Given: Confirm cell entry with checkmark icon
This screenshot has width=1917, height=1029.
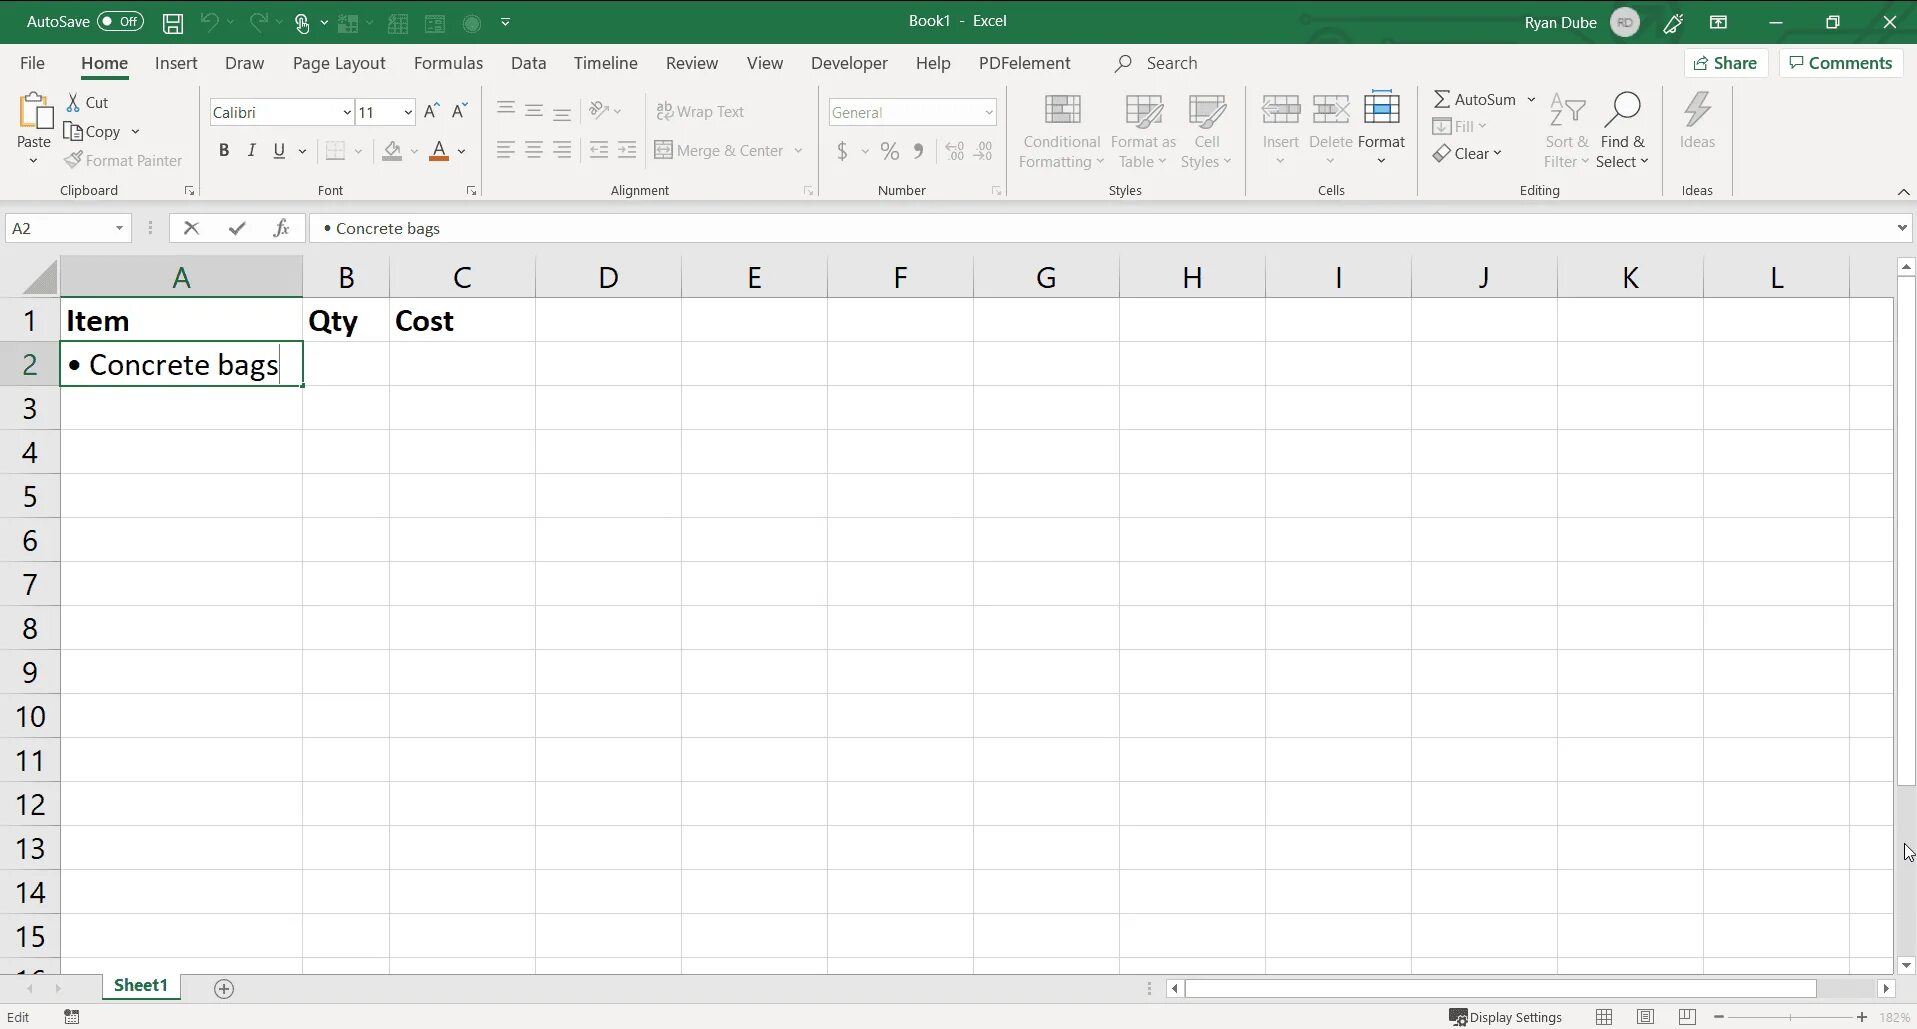Looking at the screenshot, I should pos(237,228).
